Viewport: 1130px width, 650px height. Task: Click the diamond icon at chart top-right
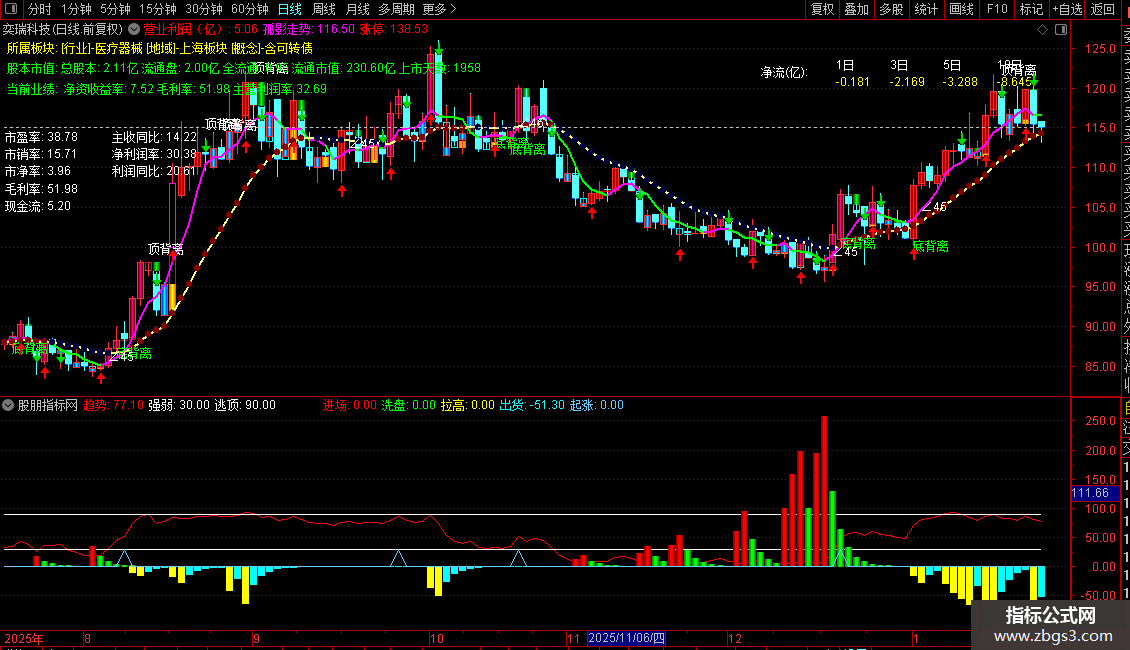(x=1042, y=29)
